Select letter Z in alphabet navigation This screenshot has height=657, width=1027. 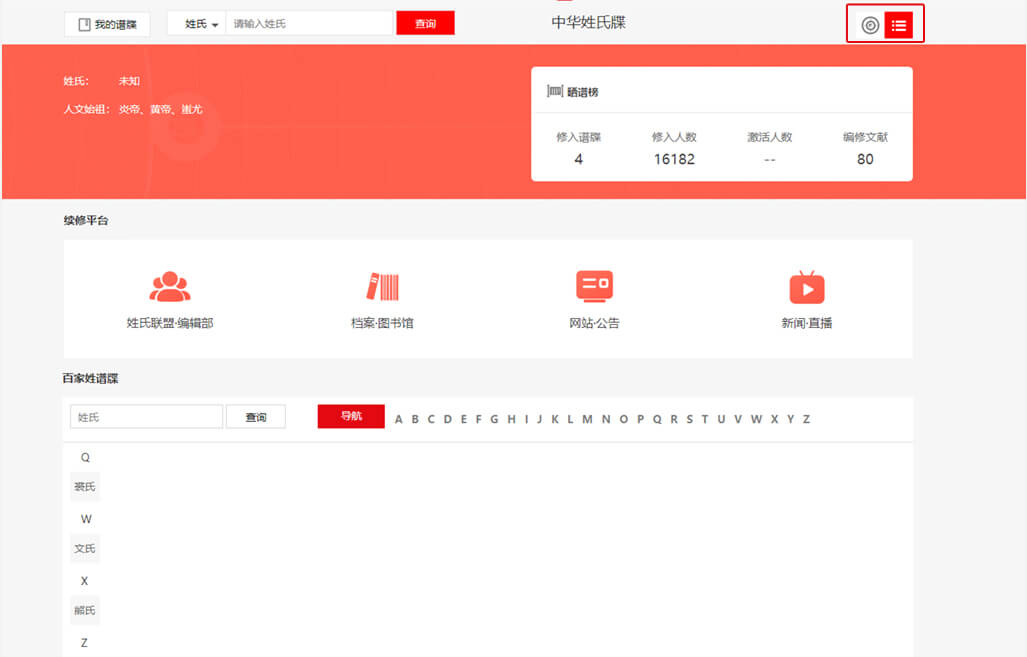point(806,419)
